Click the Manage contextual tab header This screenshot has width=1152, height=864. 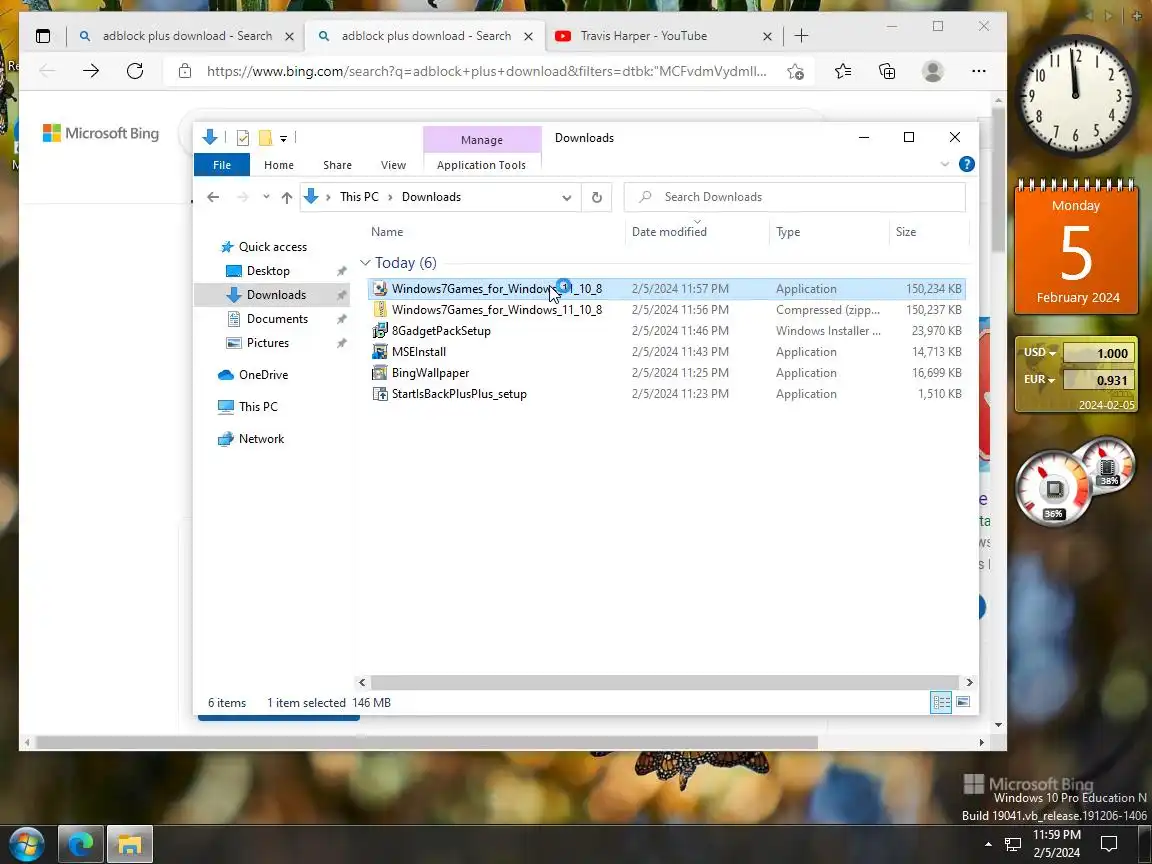point(482,140)
